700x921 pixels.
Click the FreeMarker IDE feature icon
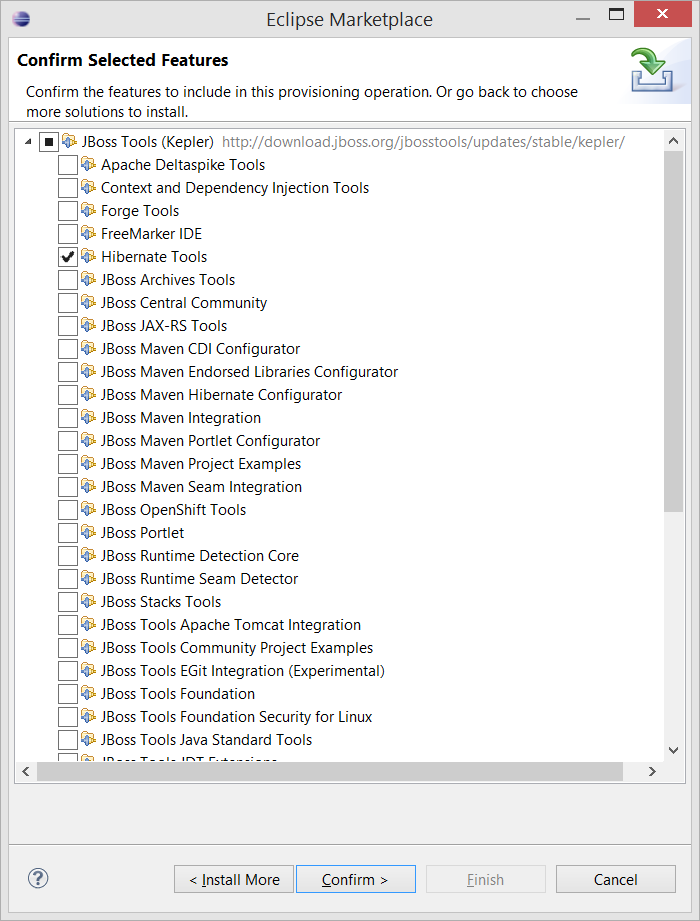pos(88,233)
